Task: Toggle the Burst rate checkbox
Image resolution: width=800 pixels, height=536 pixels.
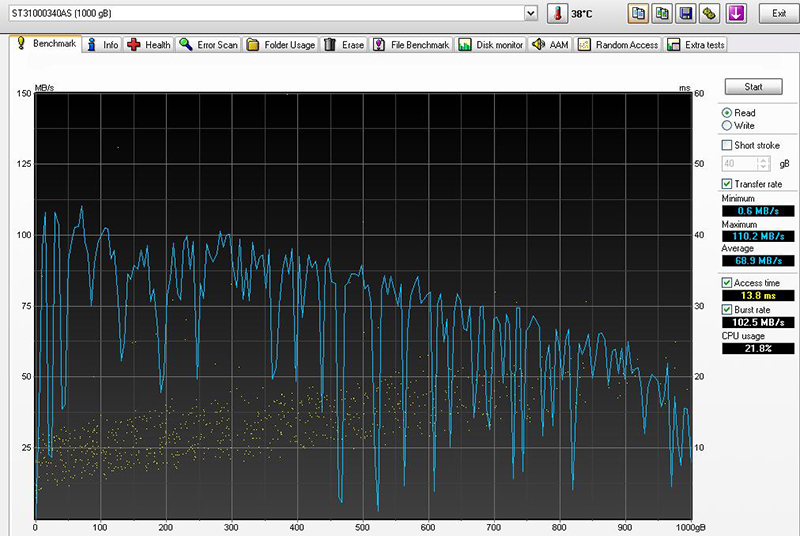Action: tap(727, 310)
